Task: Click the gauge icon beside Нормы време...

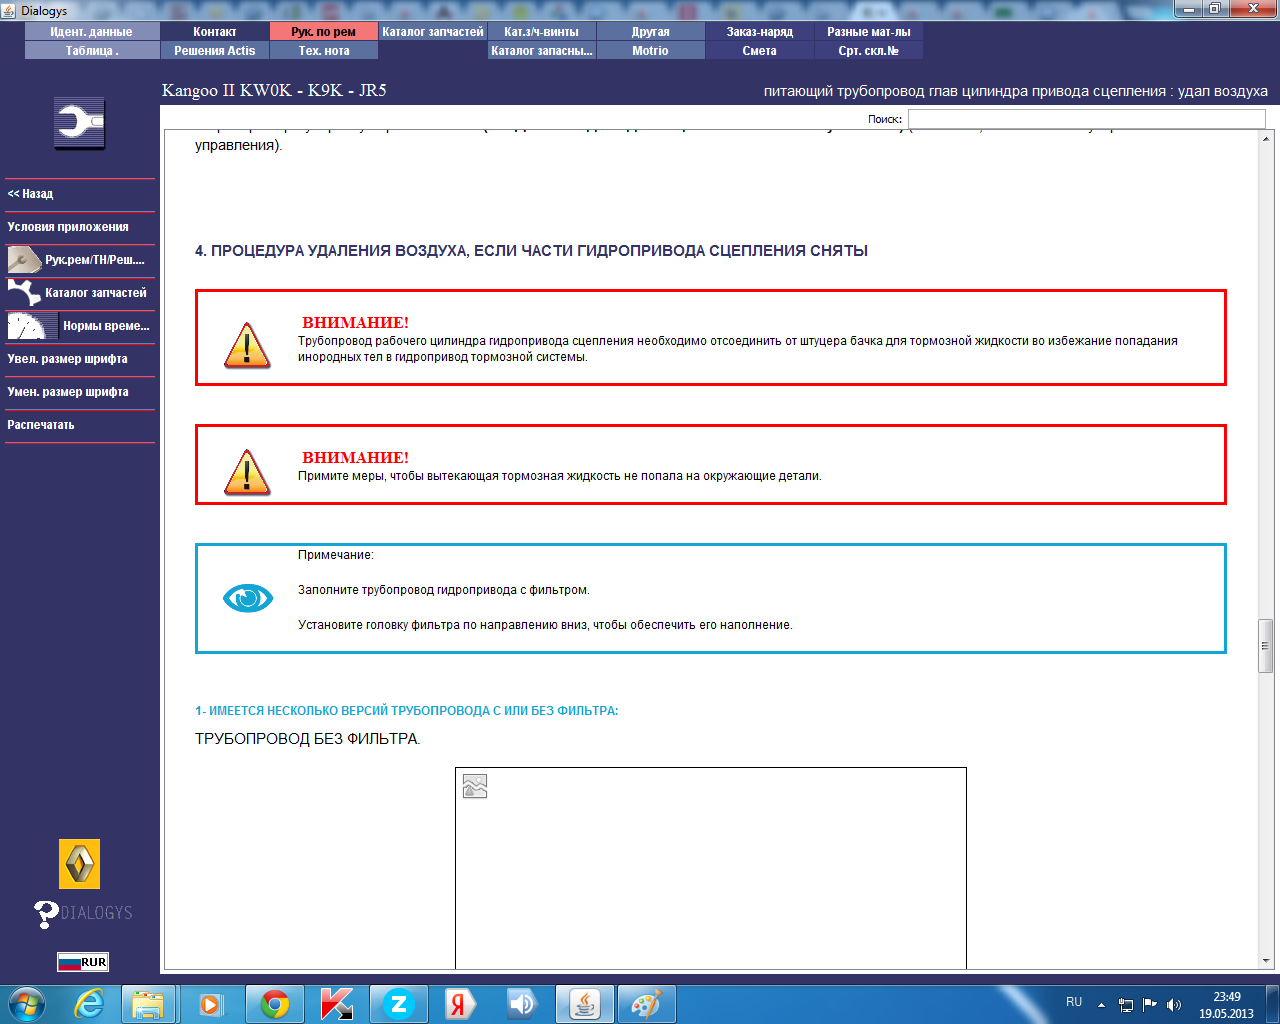Action: tap(32, 326)
